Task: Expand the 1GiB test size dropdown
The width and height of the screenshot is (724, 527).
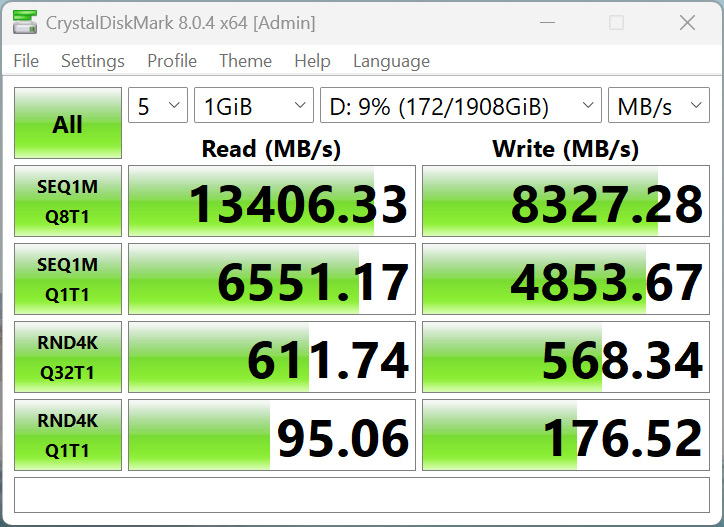Action: pyautogui.click(x=254, y=106)
